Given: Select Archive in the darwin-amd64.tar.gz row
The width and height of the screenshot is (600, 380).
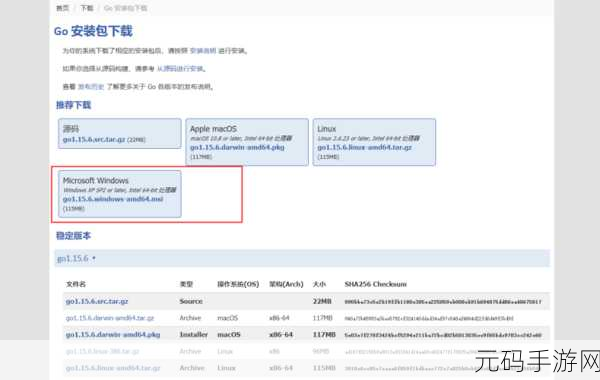Looking at the screenshot, I should tap(190, 318).
